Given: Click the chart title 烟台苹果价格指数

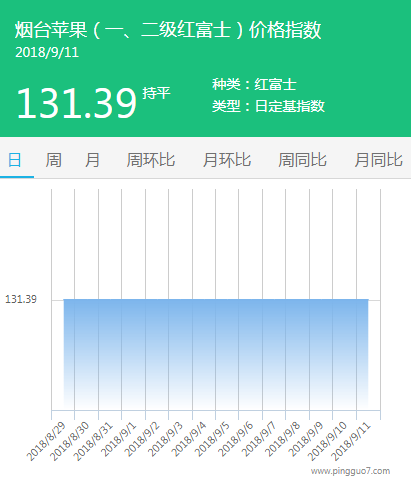Looking at the screenshot, I should coord(168,30).
